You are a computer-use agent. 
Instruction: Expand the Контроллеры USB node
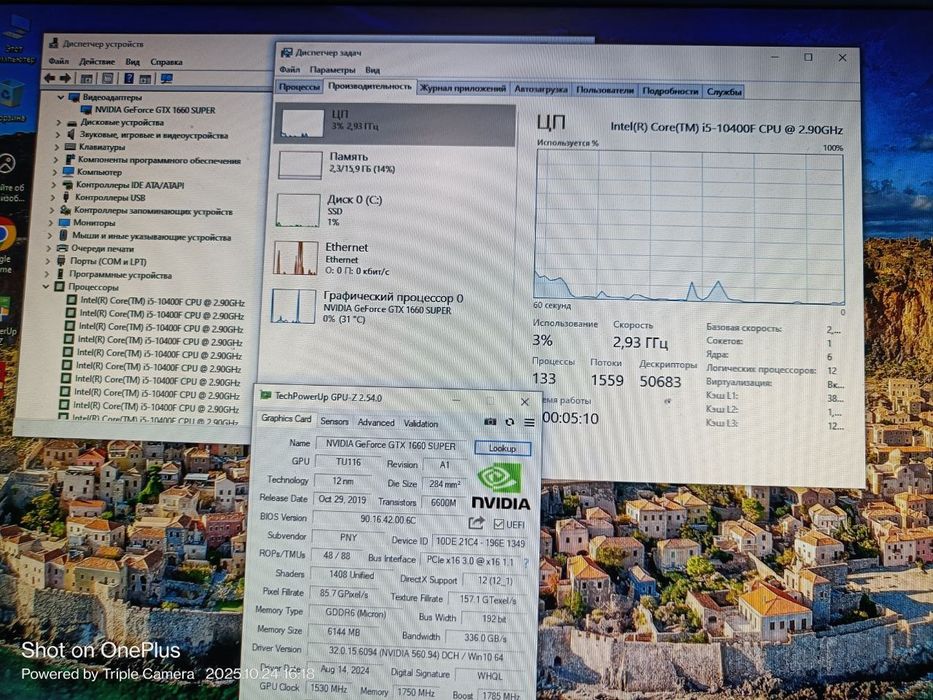(53, 198)
